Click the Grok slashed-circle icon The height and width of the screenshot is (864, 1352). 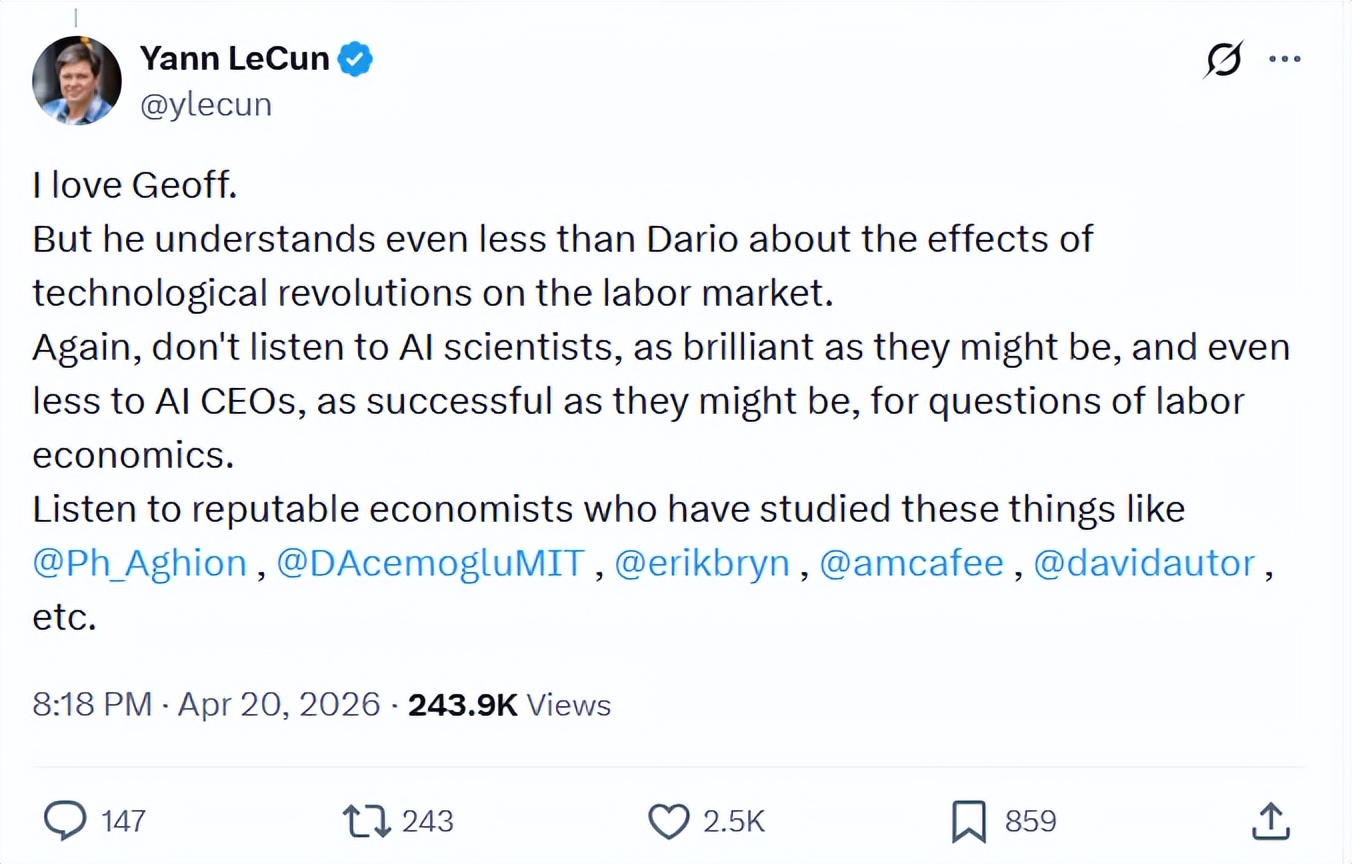[1223, 60]
